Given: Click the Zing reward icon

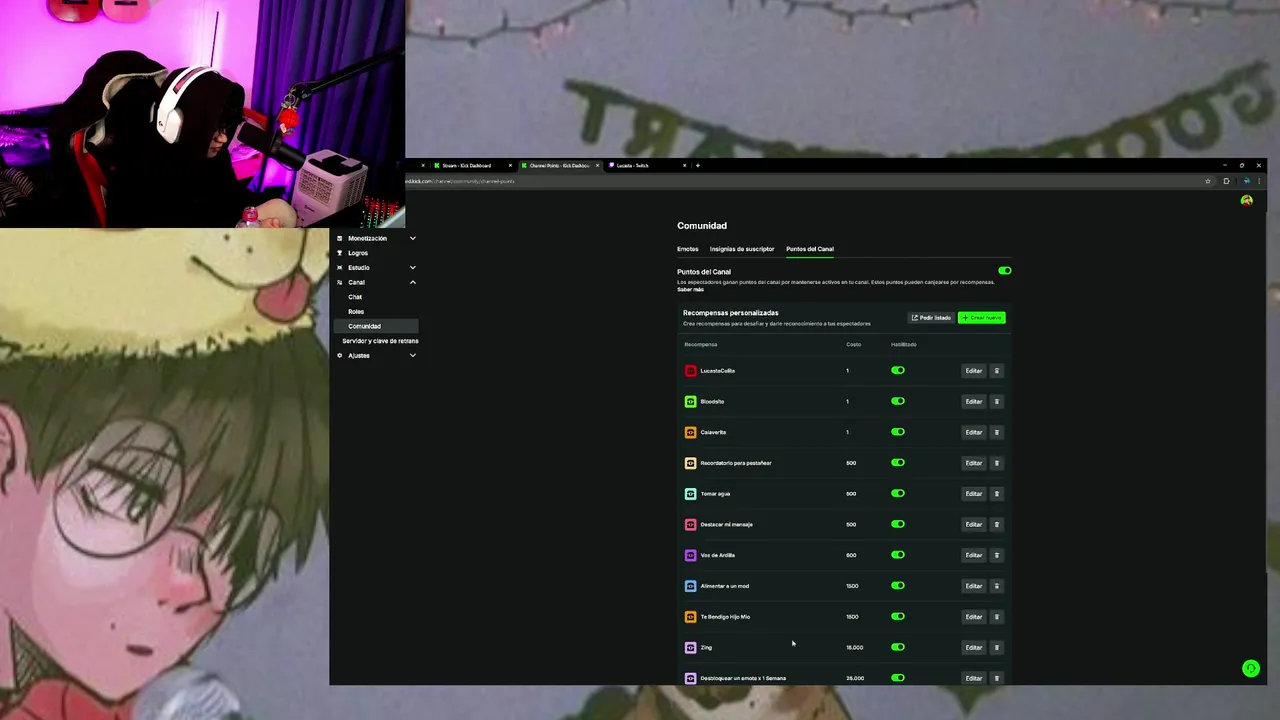Looking at the screenshot, I should point(690,648).
